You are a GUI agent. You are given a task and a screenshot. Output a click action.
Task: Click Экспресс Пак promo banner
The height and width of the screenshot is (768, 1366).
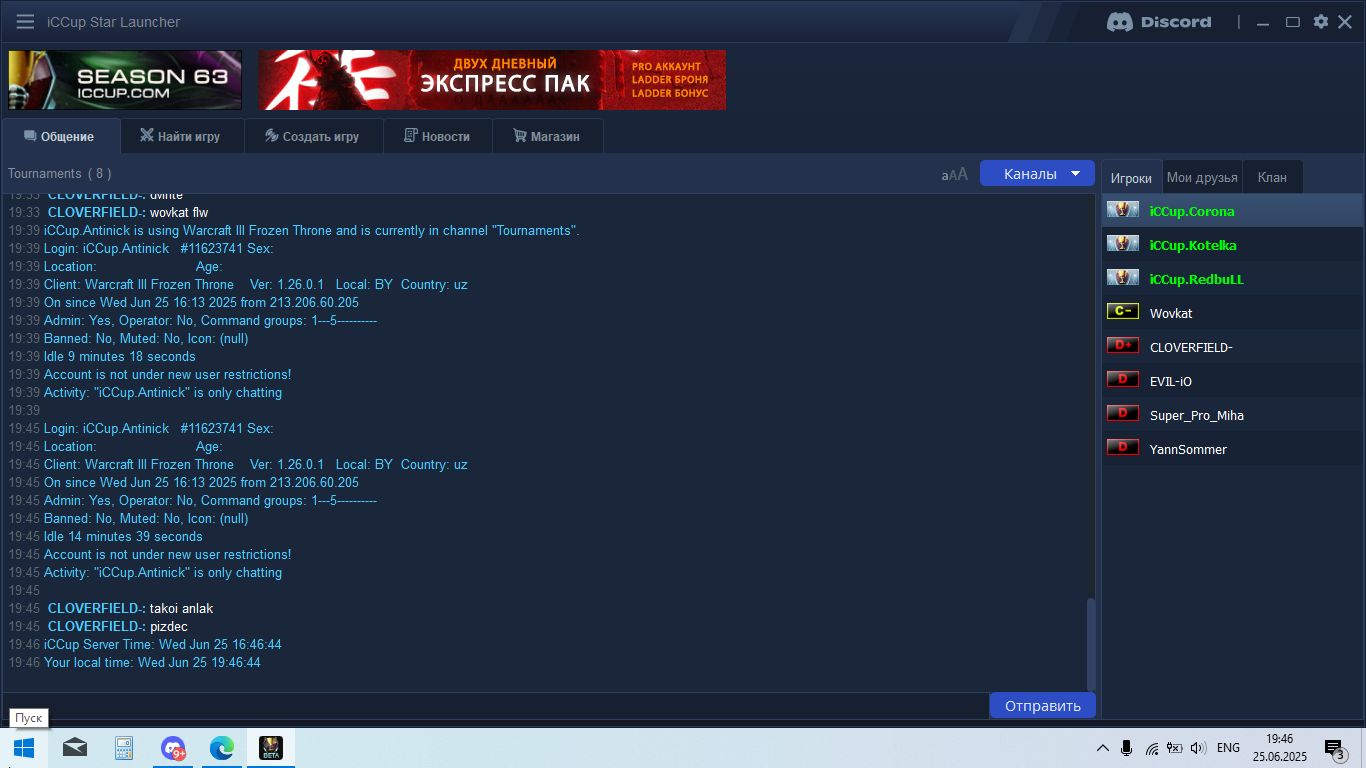(x=492, y=80)
